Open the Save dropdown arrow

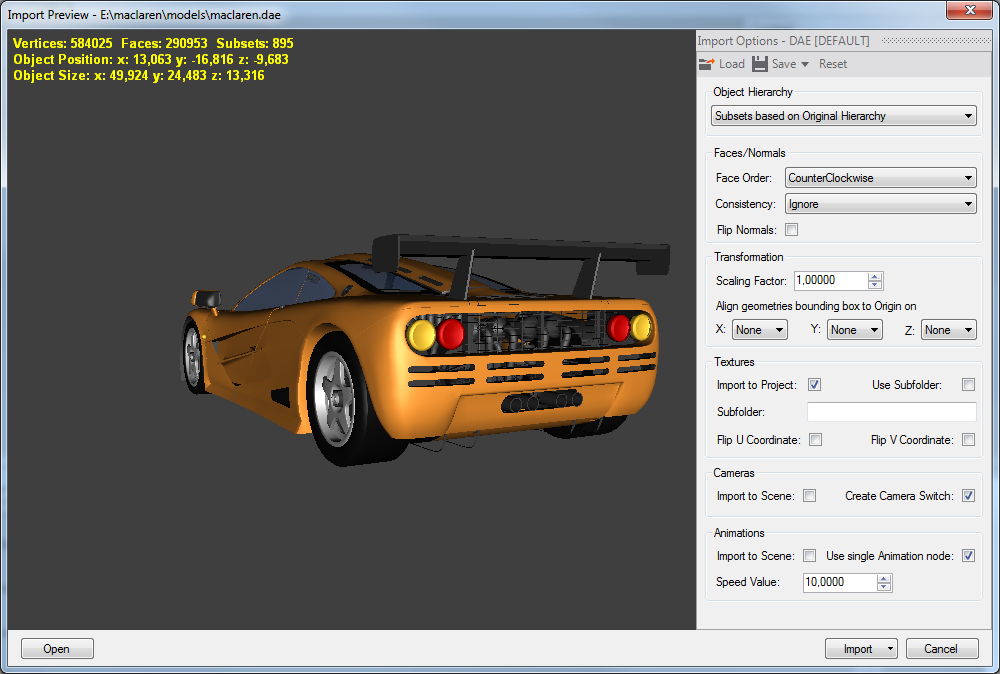coord(805,65)
